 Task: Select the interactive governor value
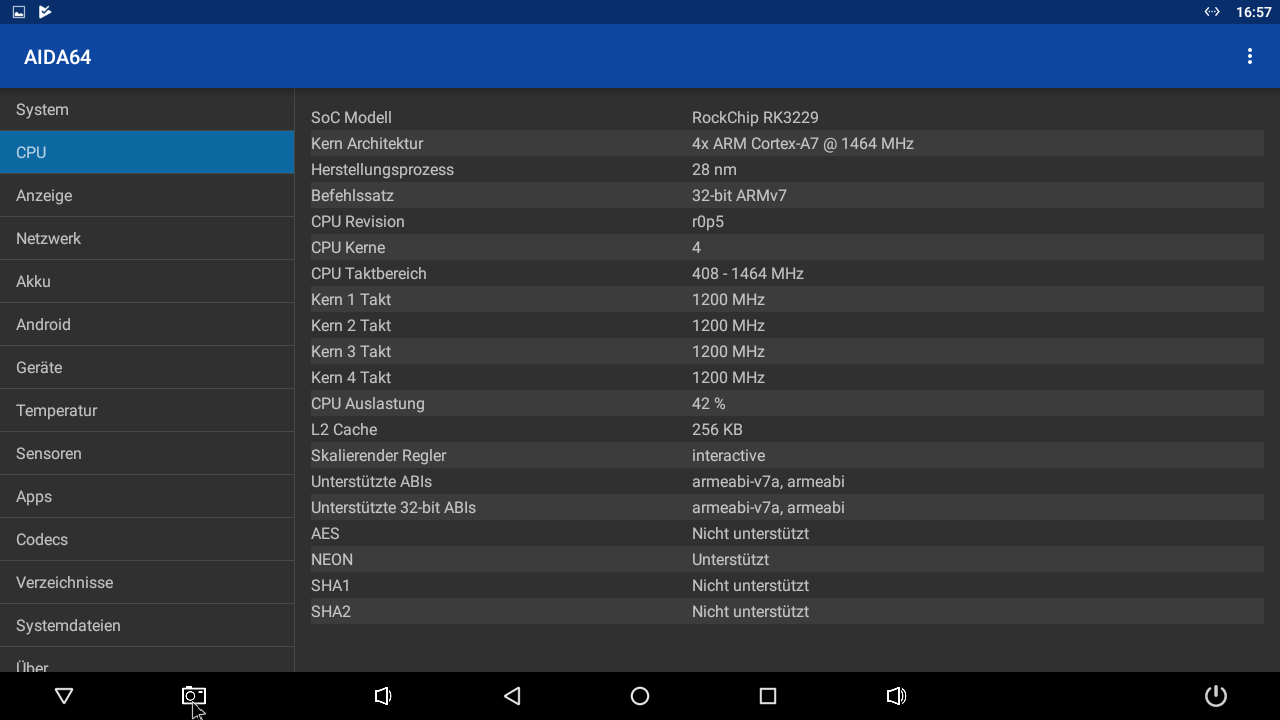tap(728, 456)
